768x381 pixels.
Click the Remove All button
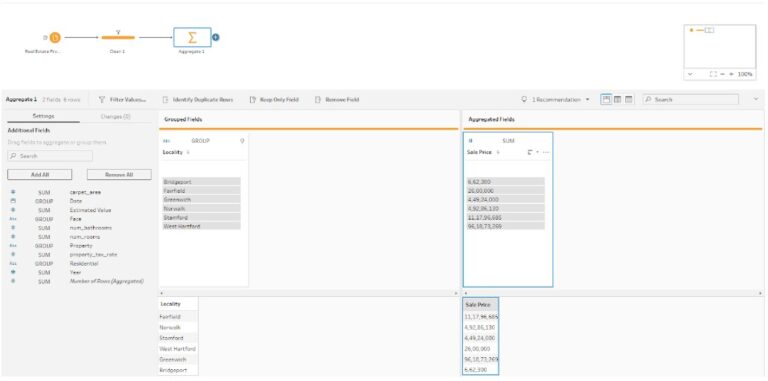pos(119,174)
